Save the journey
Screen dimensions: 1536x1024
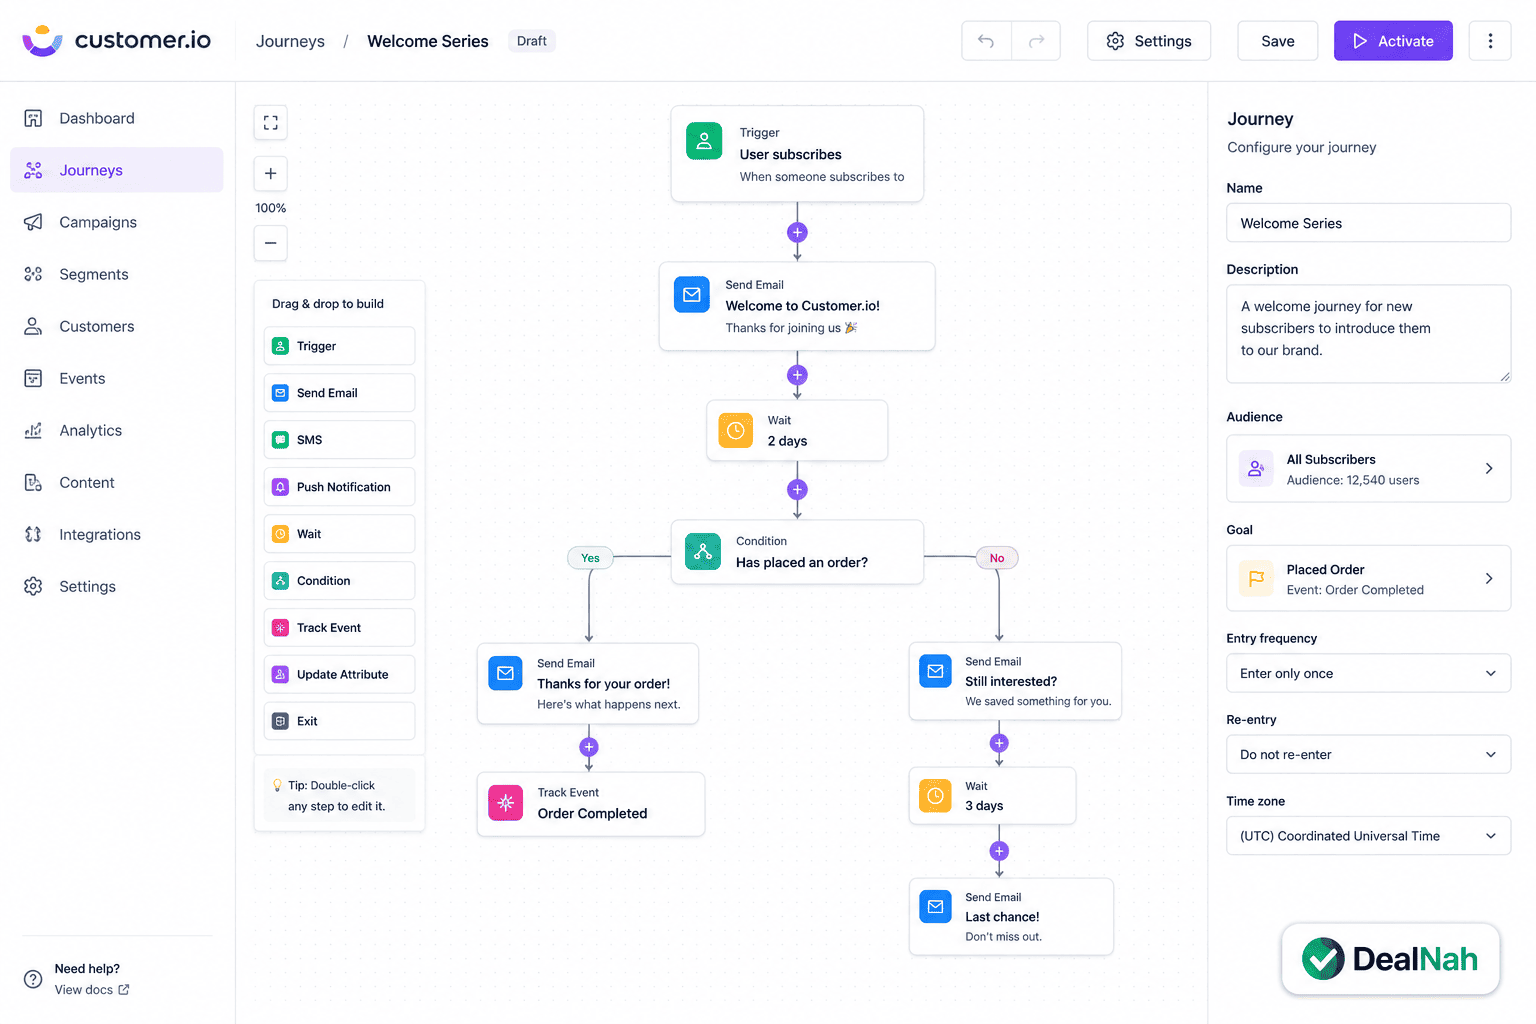(1277, 41)
